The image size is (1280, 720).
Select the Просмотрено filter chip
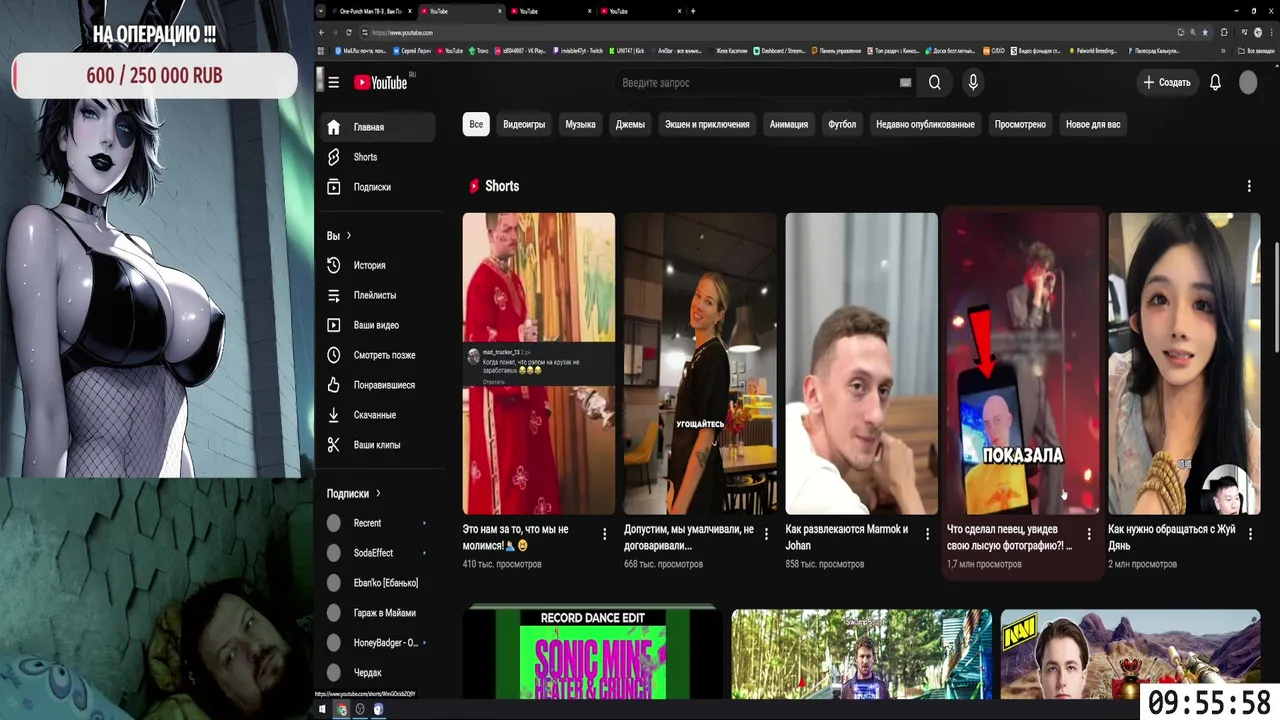1020,124
